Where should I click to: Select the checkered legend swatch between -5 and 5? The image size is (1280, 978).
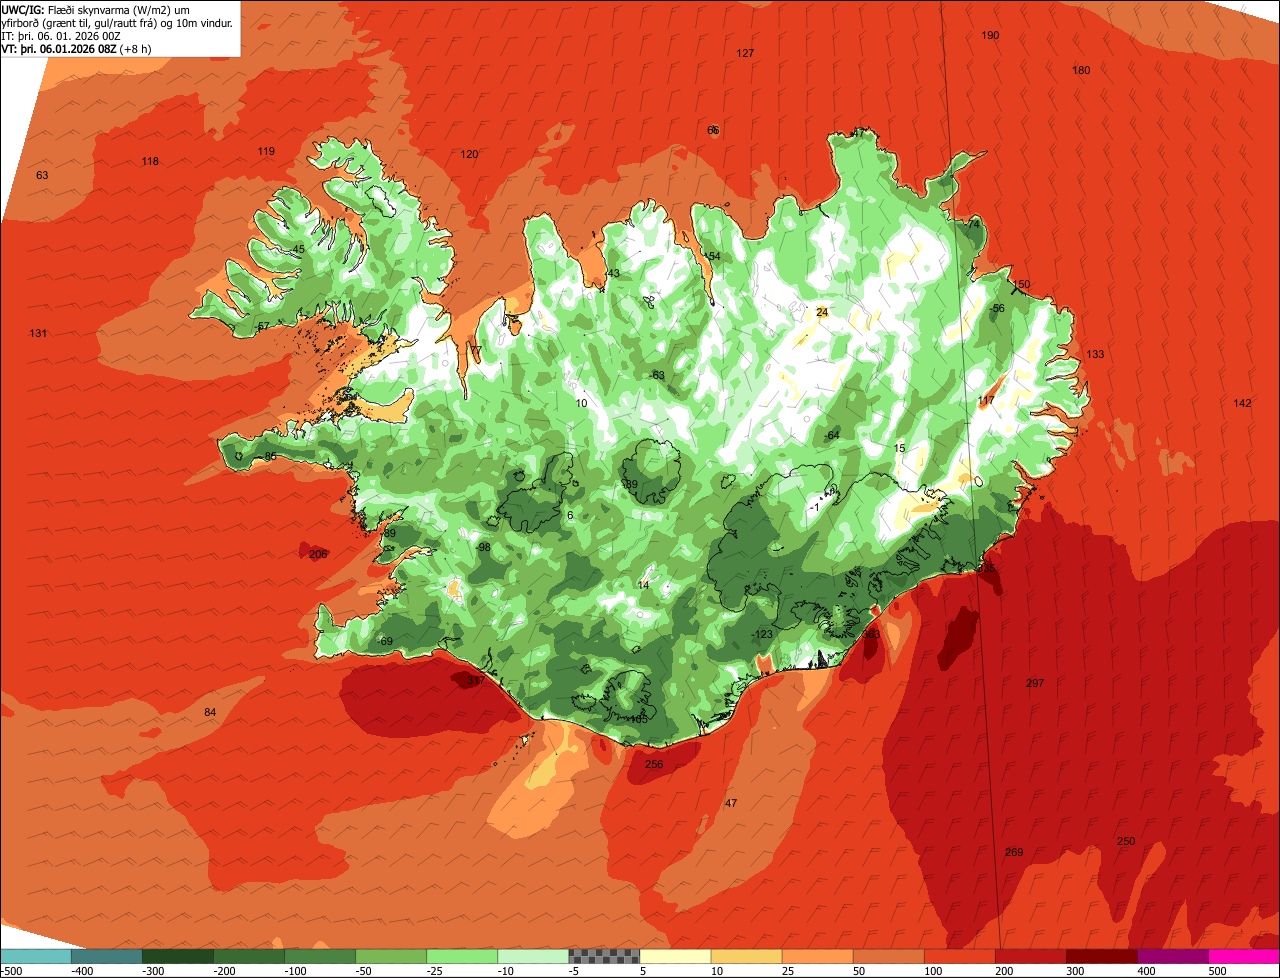click(x=604, y=956)
